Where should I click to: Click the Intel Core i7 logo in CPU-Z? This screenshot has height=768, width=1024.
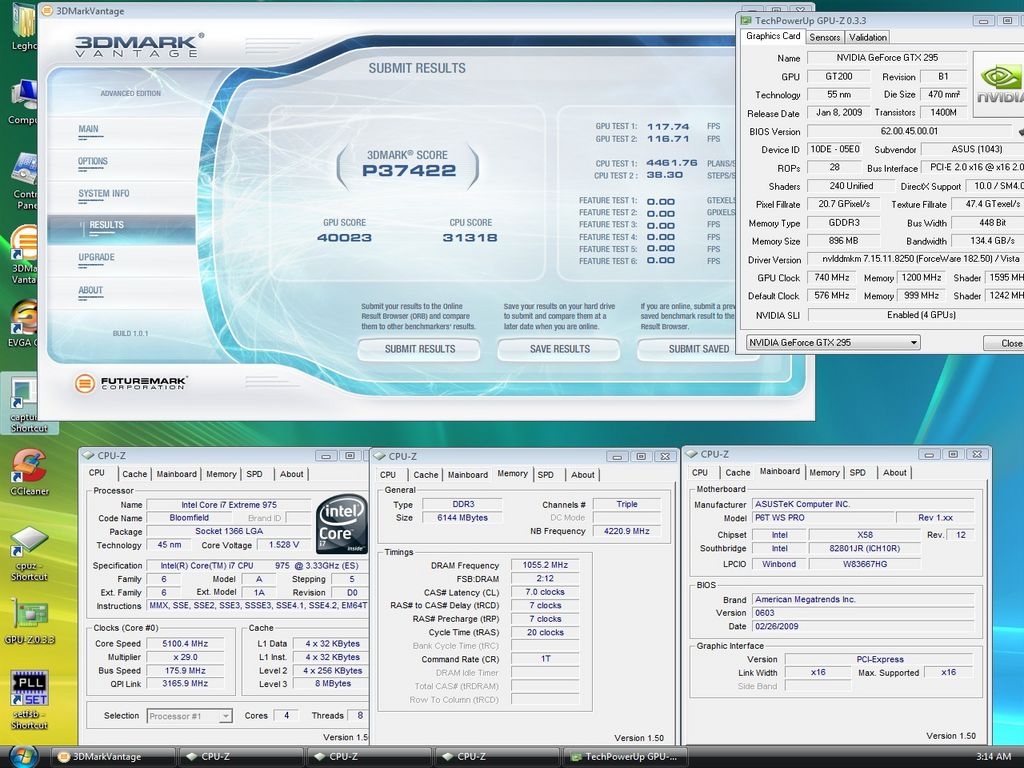click(342, 524)
